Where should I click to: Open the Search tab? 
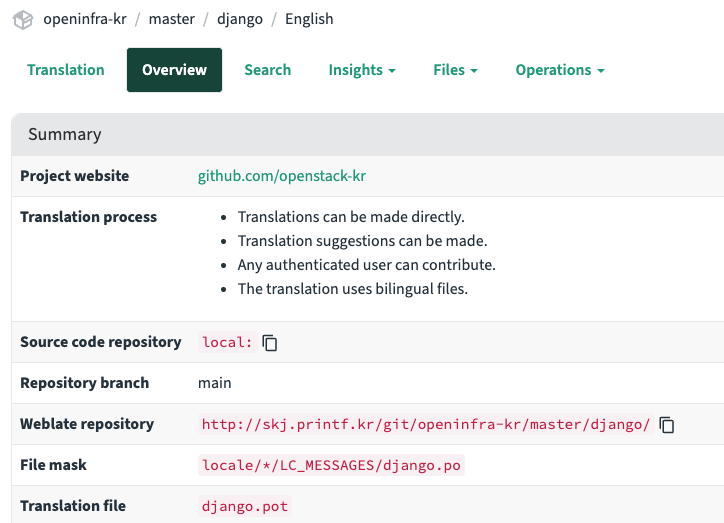point(267,70)
